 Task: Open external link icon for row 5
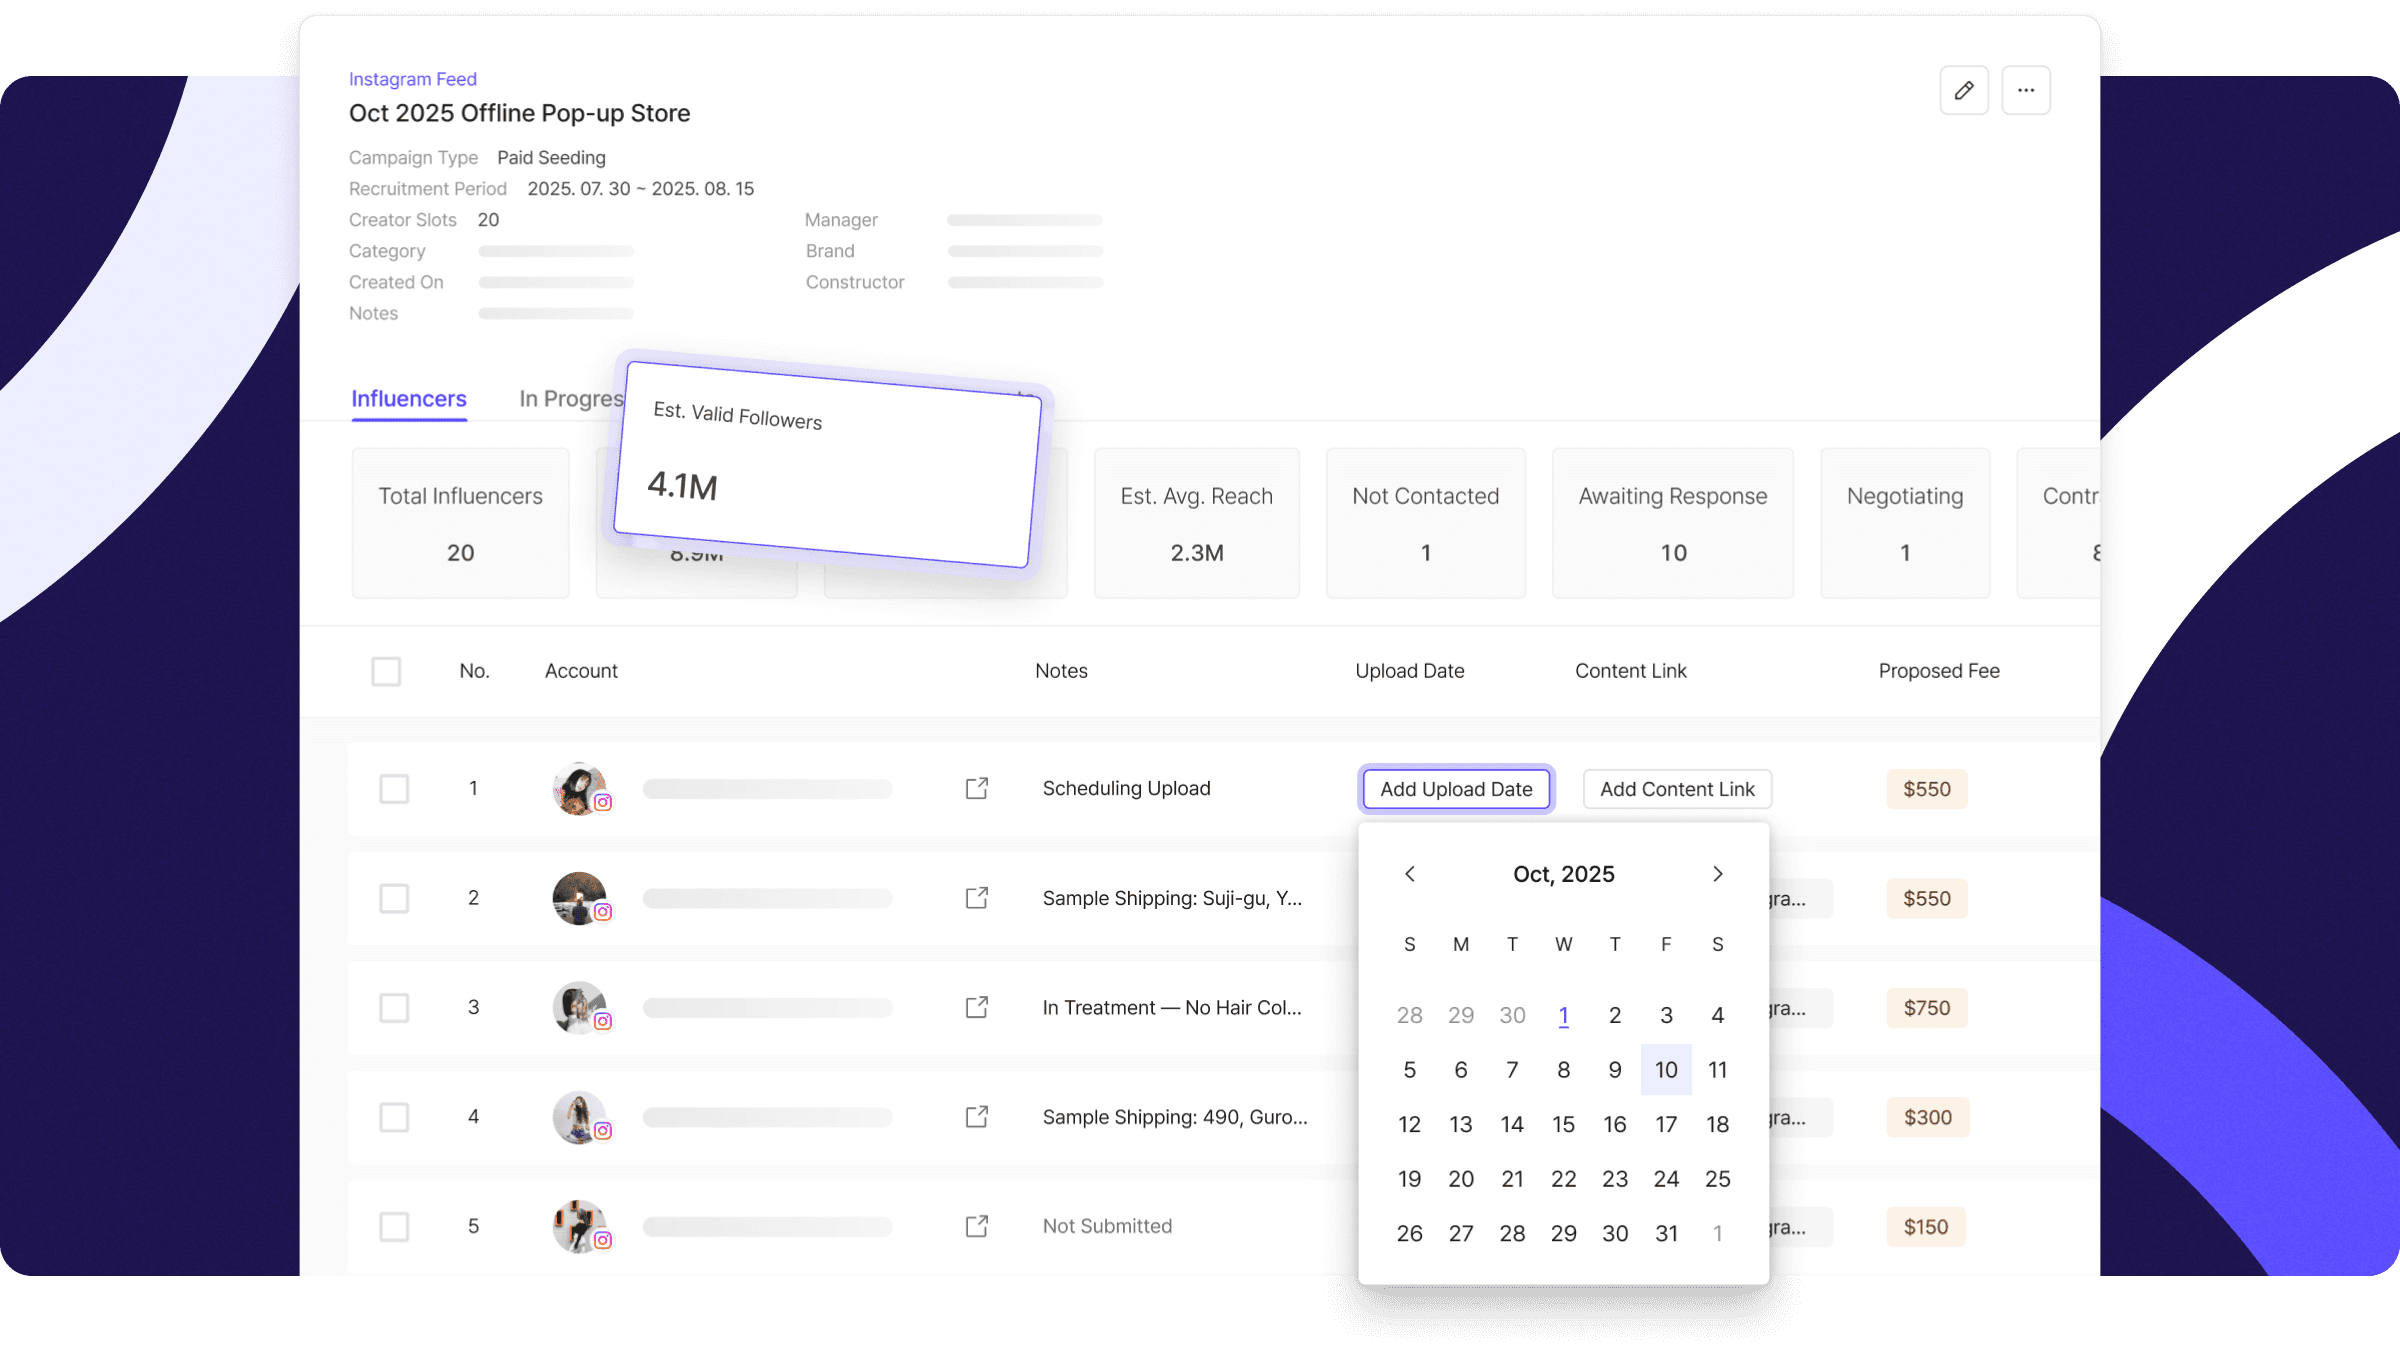[x=977, y=1226]
